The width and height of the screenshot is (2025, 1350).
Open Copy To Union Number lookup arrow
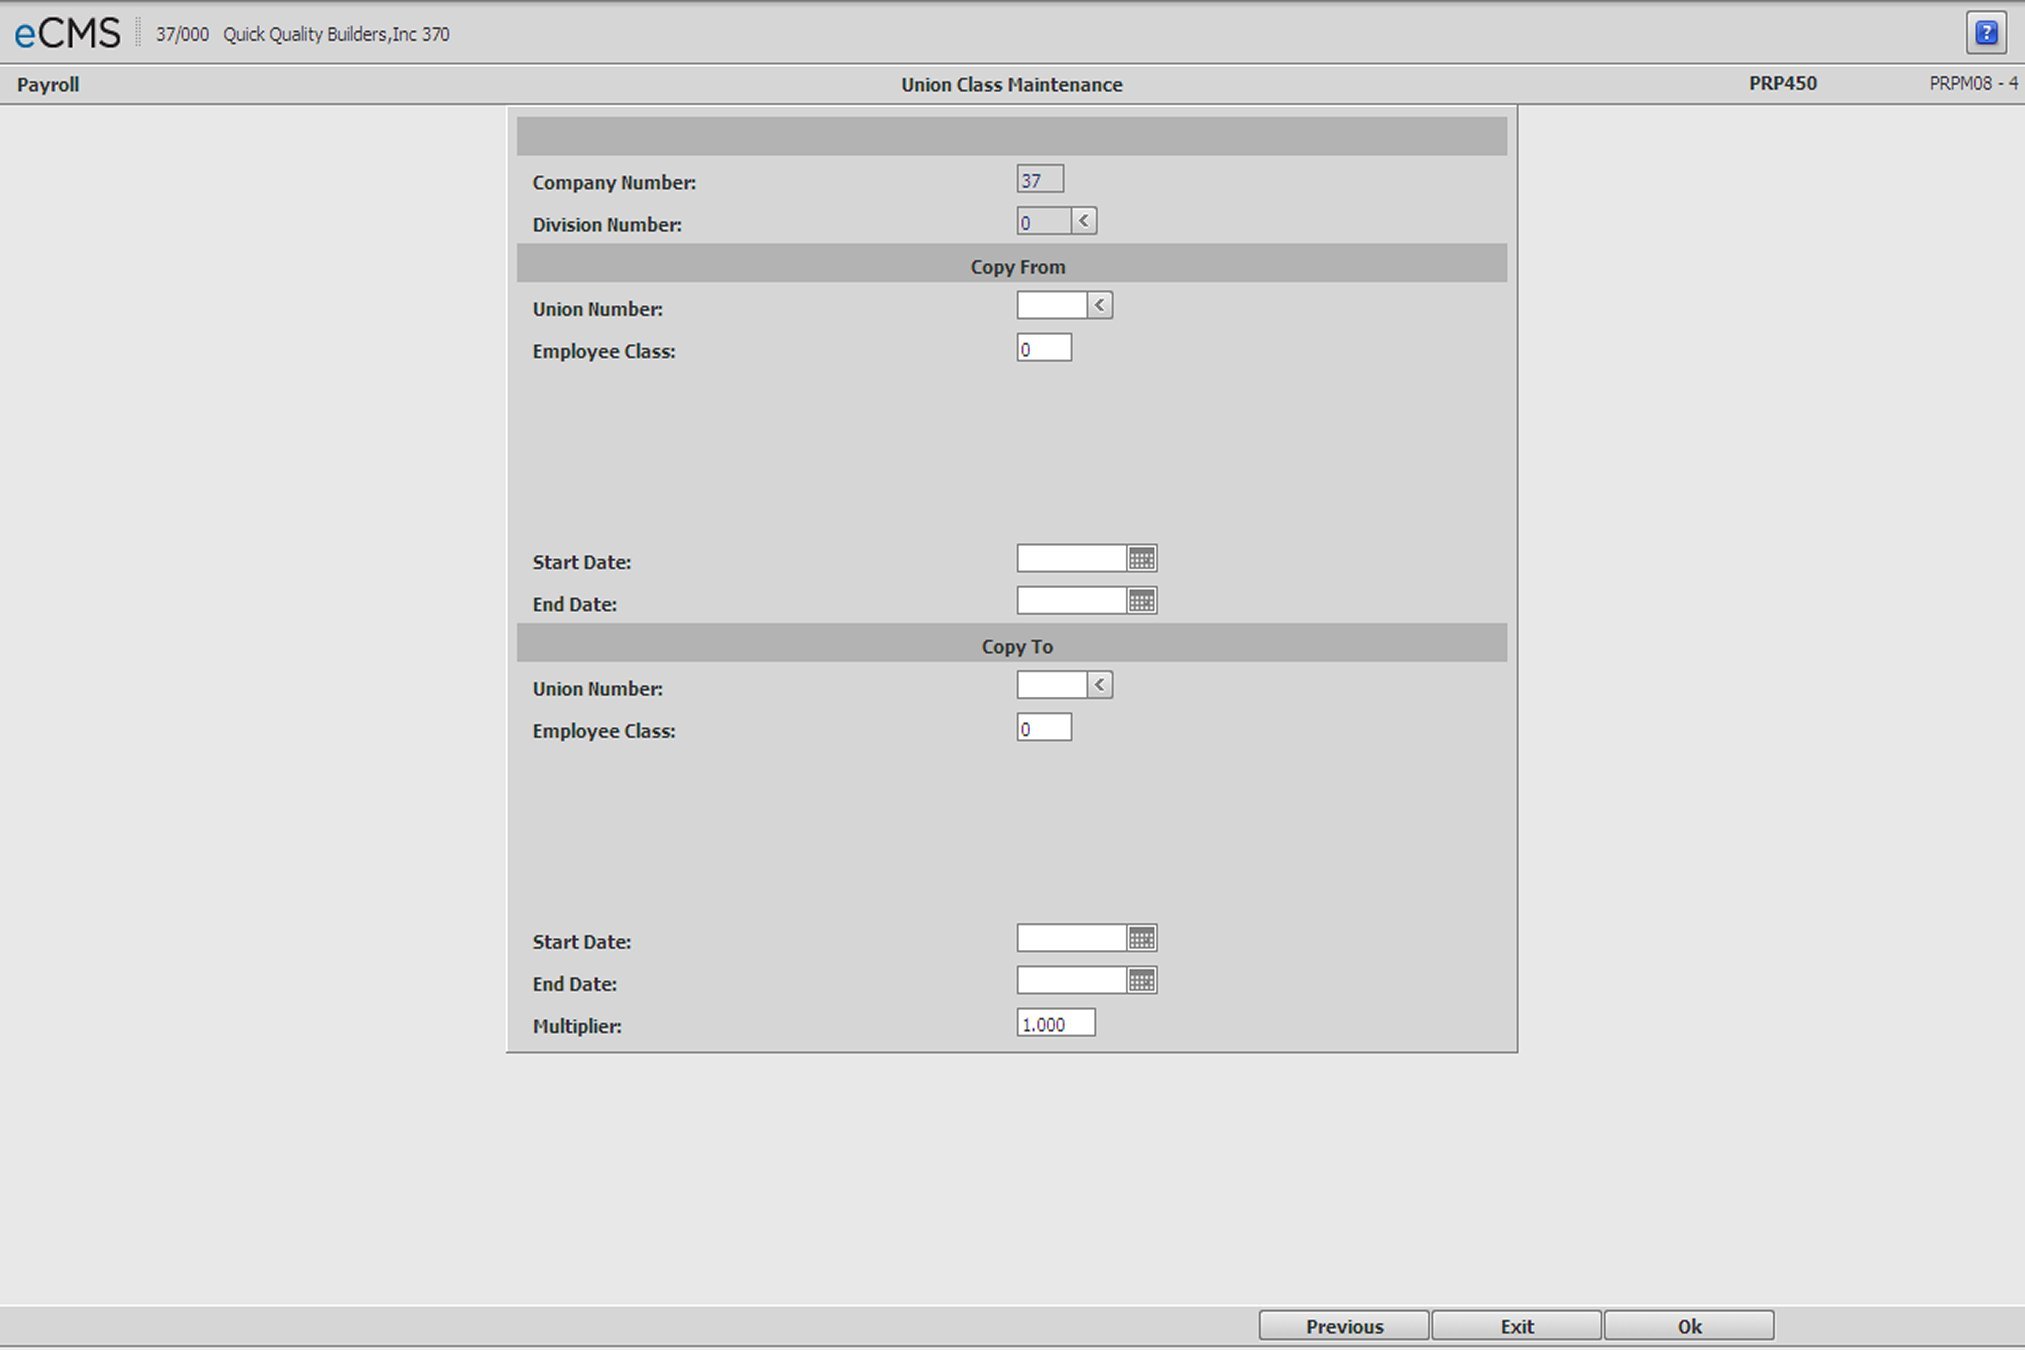(x=1099, y=685)
